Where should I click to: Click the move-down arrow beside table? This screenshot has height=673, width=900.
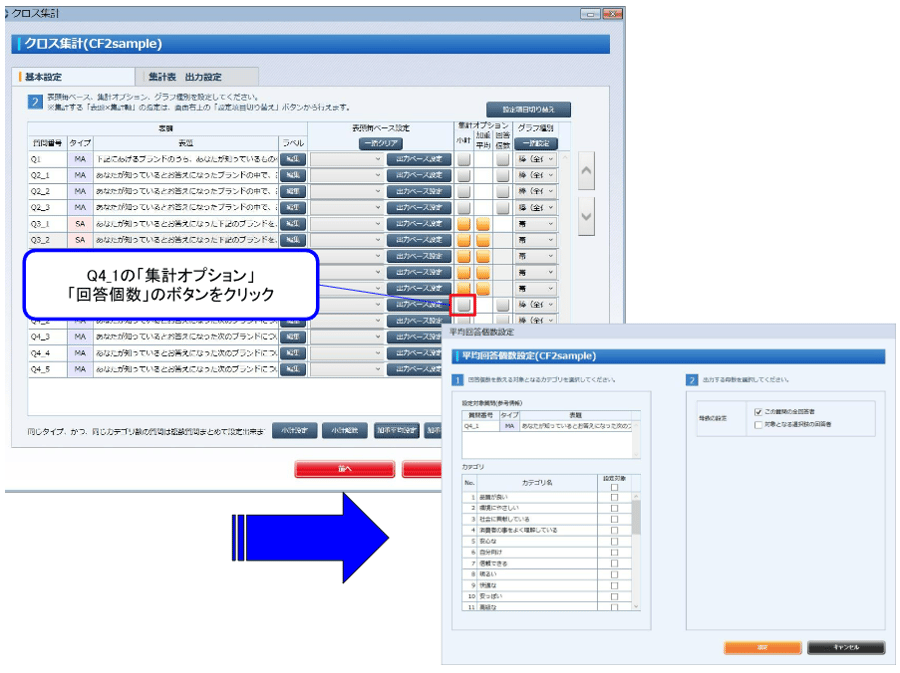pyautogui.click(x=587, y=215)
